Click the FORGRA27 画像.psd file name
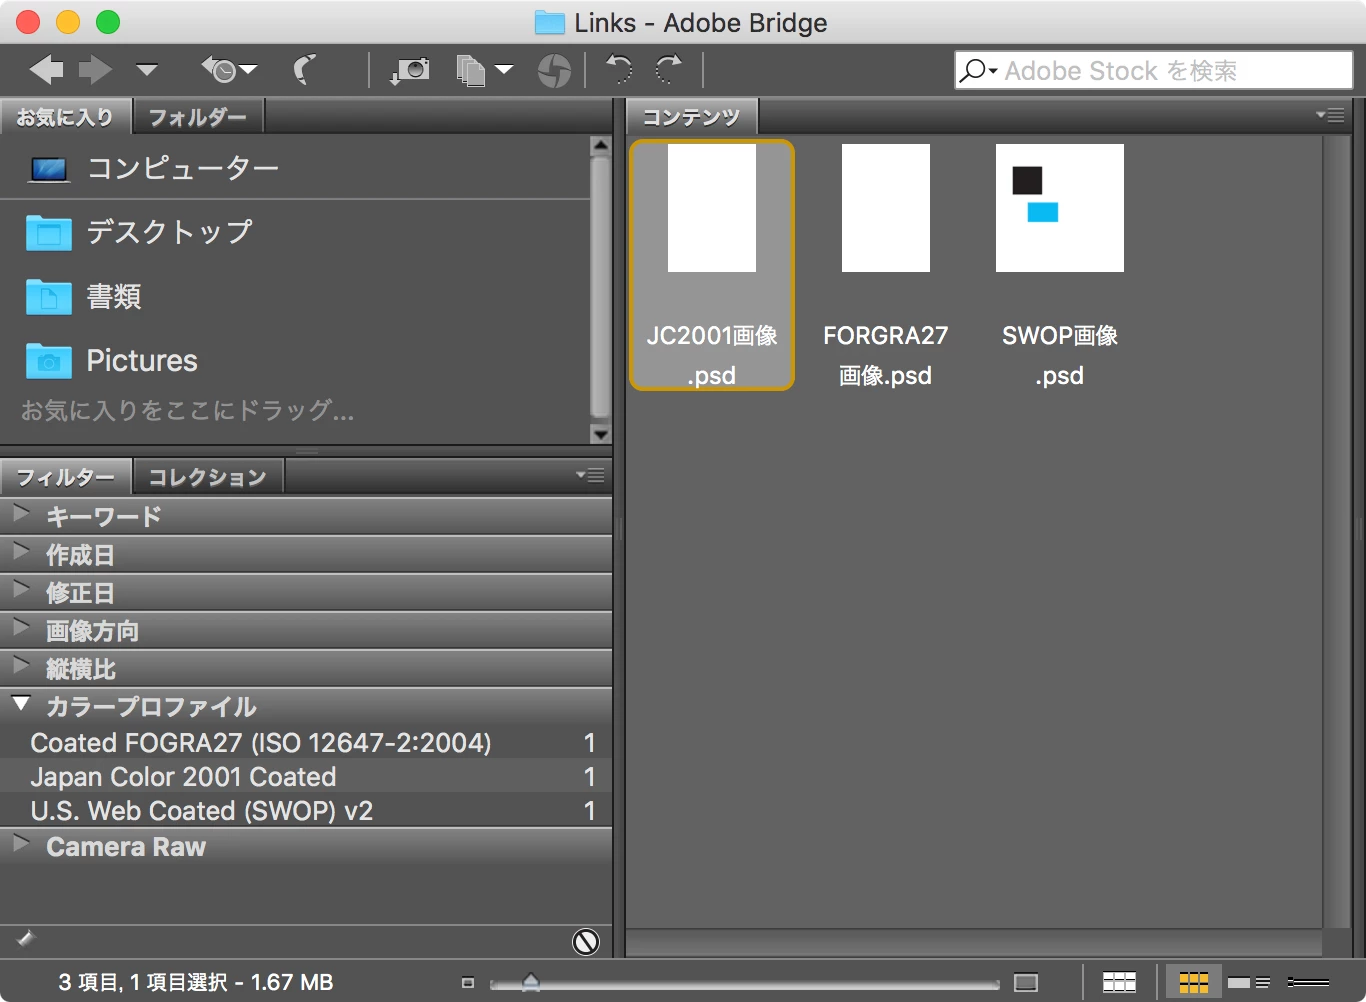Image resolution: width=1366 pixels, height=1002 pixels. [886, 356]
